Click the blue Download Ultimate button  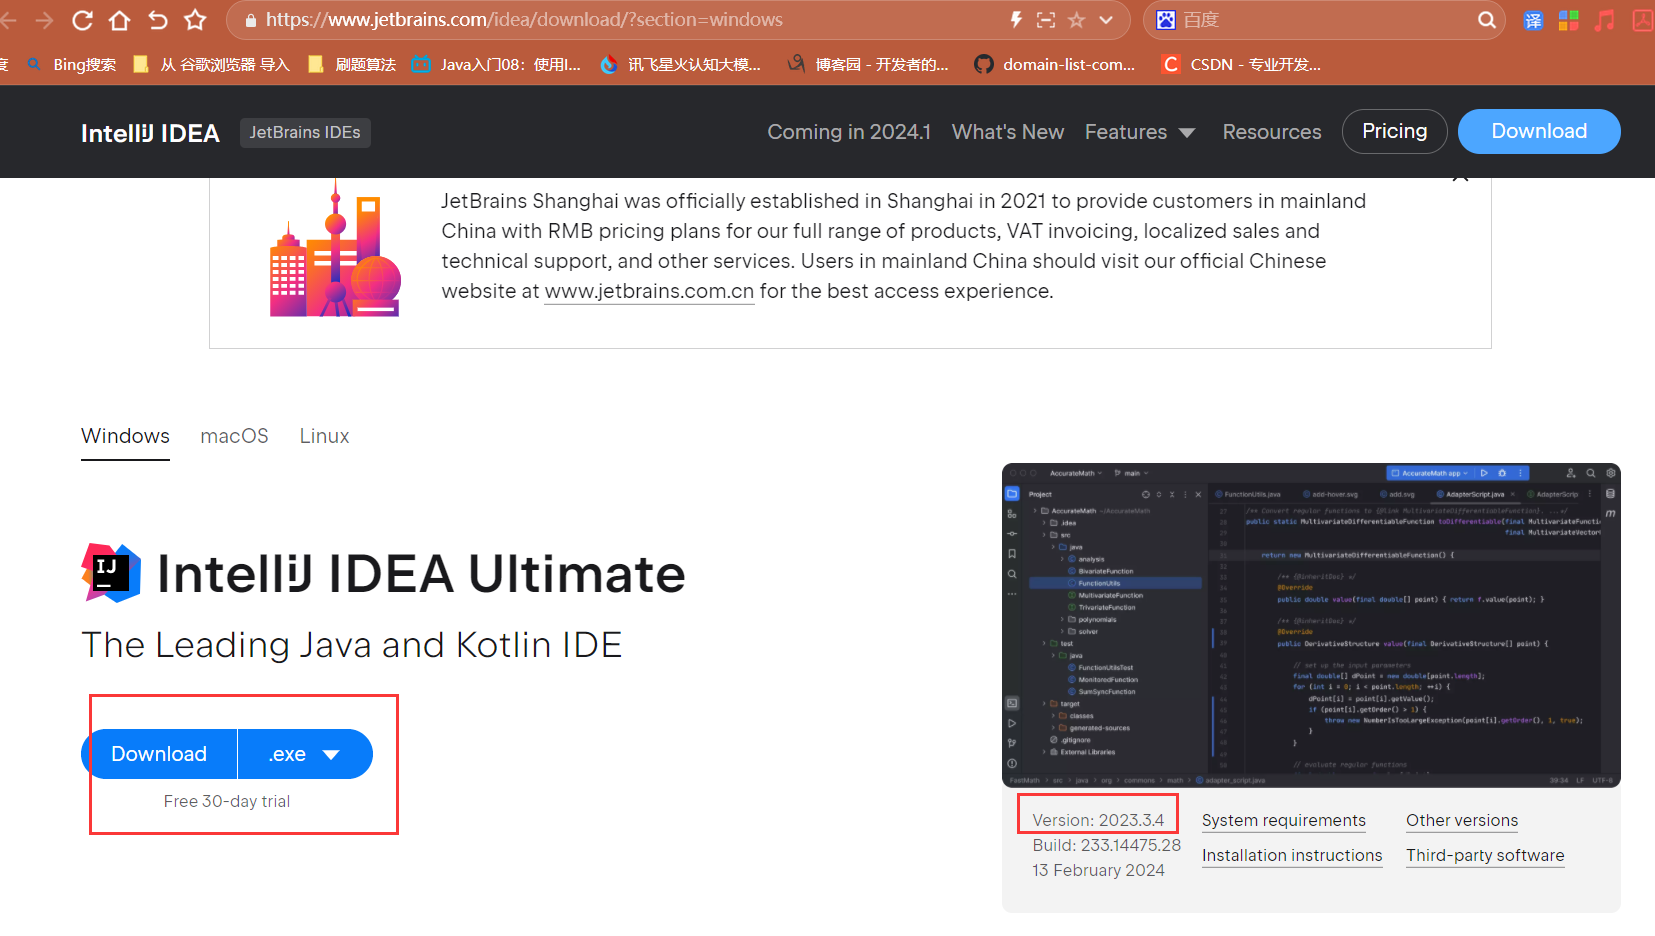coord(159,754)
